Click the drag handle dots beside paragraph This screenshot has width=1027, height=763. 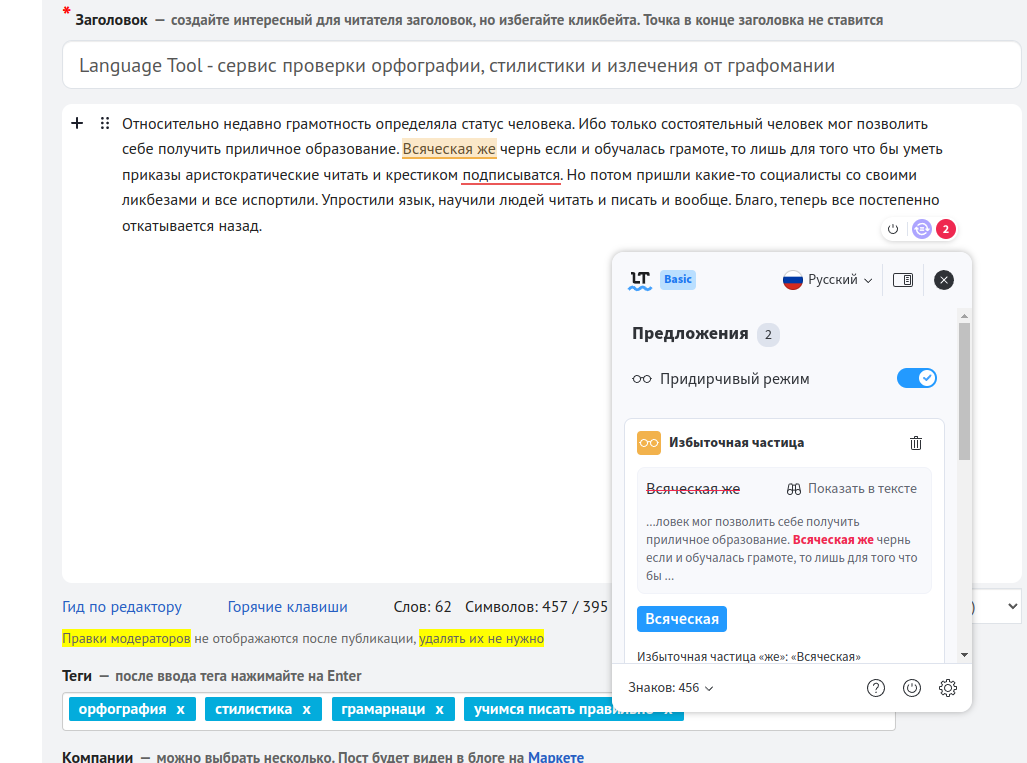[x=104, y=124]
